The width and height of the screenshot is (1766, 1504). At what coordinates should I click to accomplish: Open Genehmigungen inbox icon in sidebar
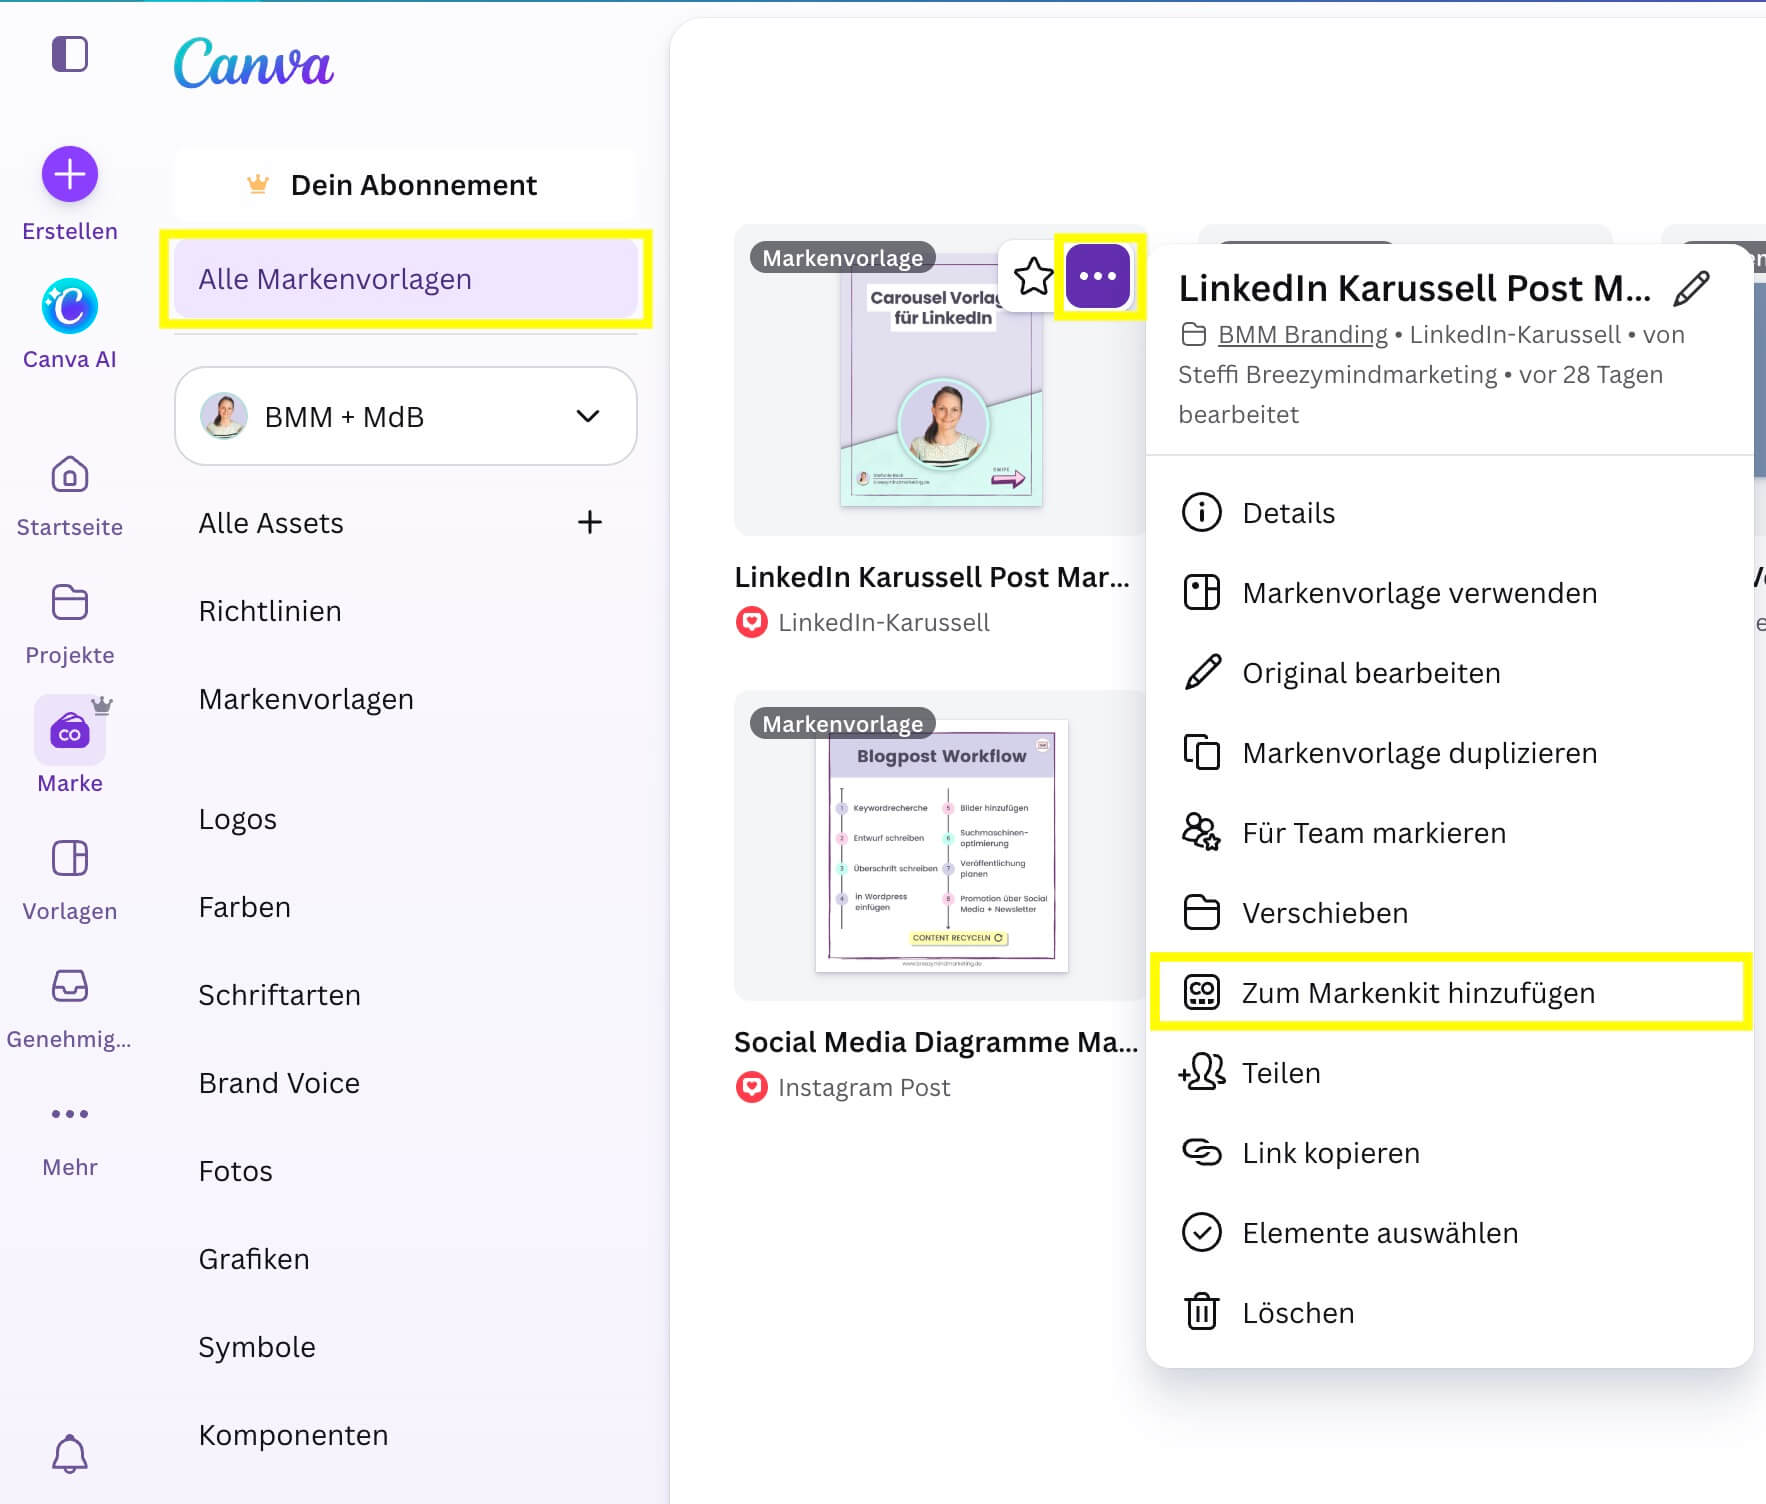[x=69, y=987]
